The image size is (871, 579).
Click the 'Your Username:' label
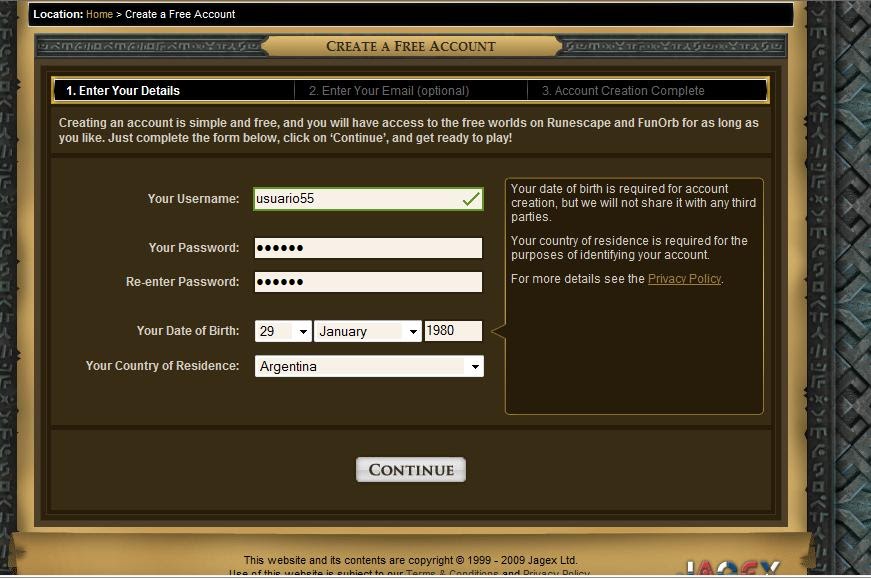193,199
